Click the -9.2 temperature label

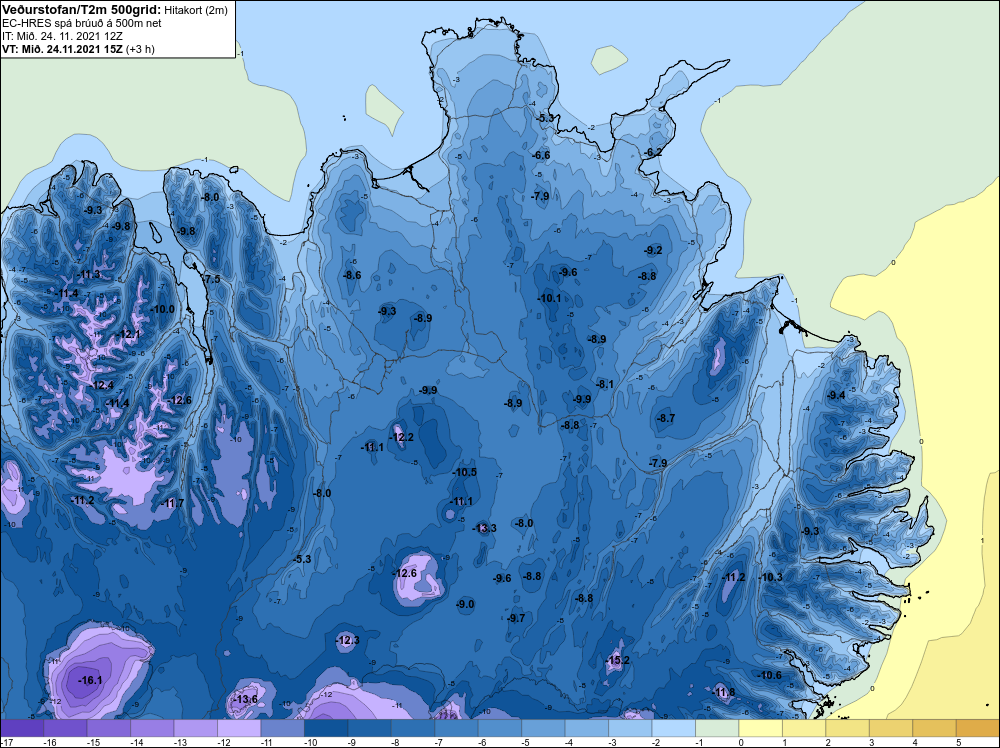653,251
